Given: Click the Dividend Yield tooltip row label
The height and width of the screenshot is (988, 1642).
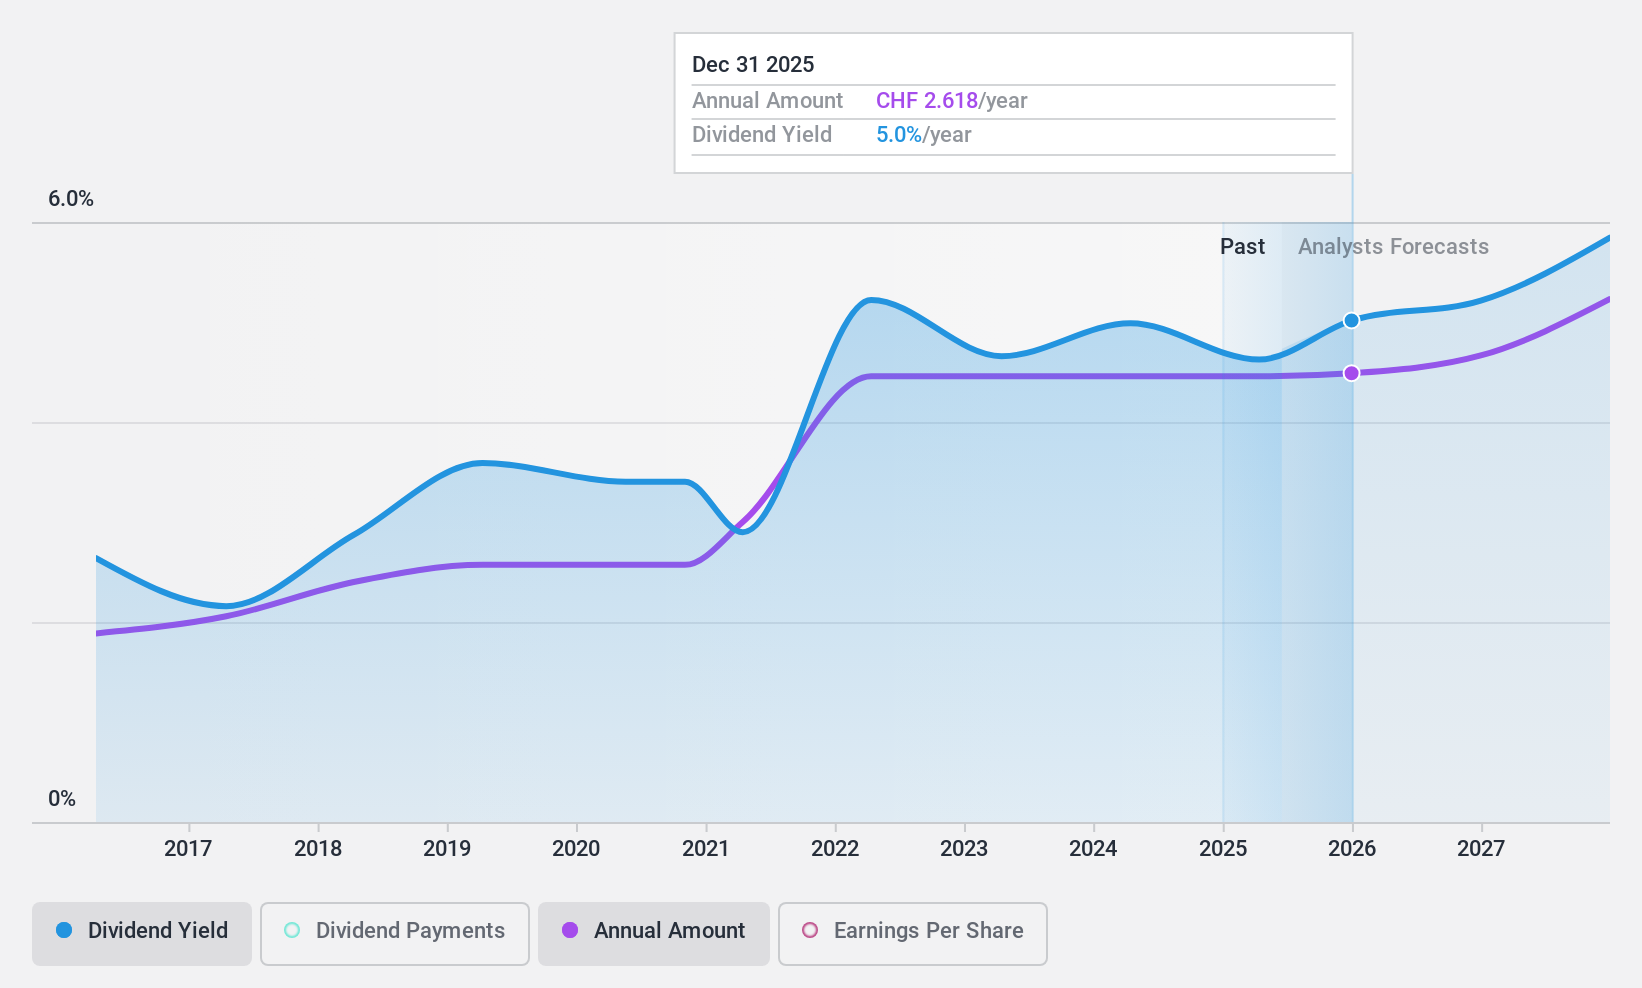Looking at the screenshot, I should pos(762,135).
